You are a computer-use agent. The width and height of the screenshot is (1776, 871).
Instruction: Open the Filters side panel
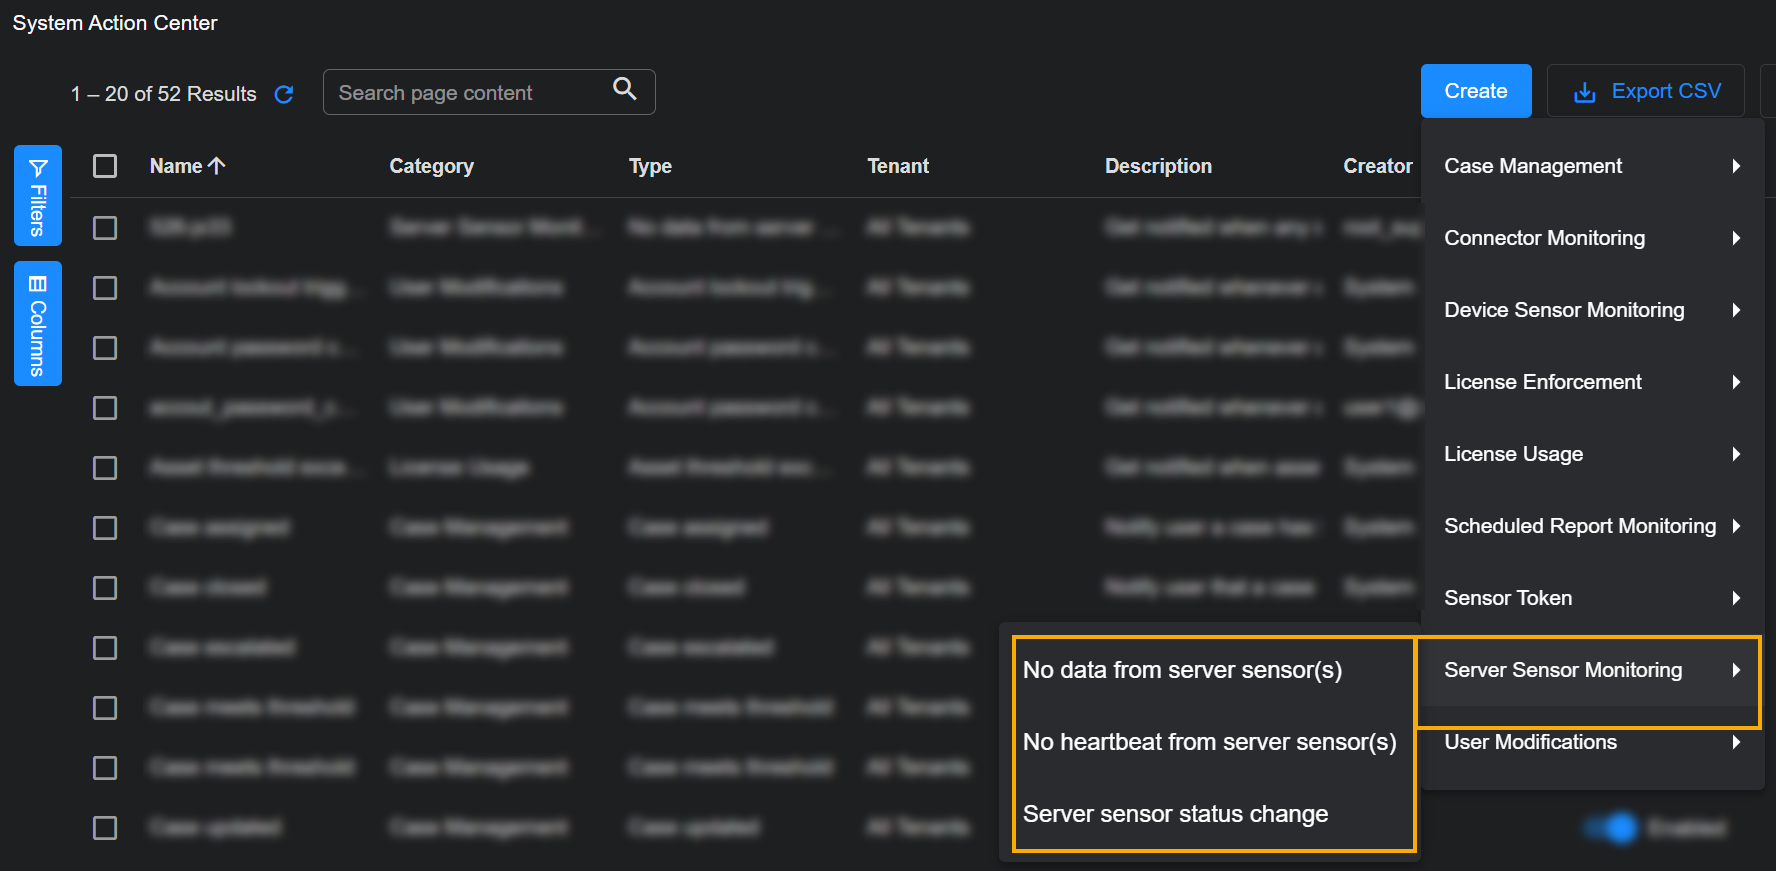pyautogui.click(x=38, y=196)
